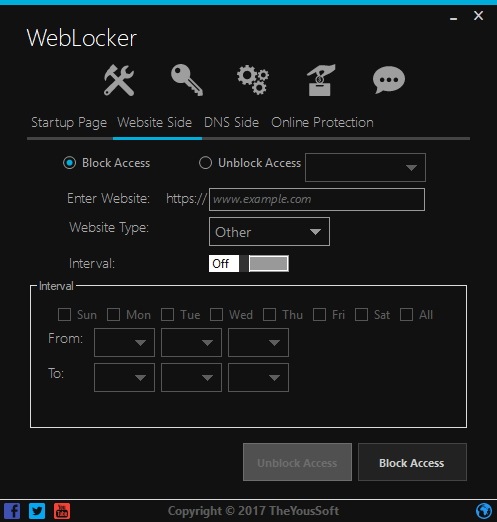Open the first From time dropdown
The image size is (497, 522).
pos(124,342)
